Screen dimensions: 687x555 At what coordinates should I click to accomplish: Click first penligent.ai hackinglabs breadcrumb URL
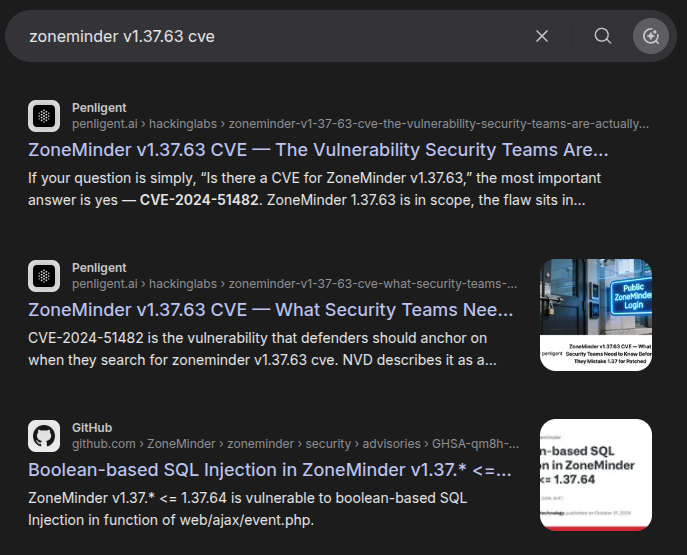[360, 124]
